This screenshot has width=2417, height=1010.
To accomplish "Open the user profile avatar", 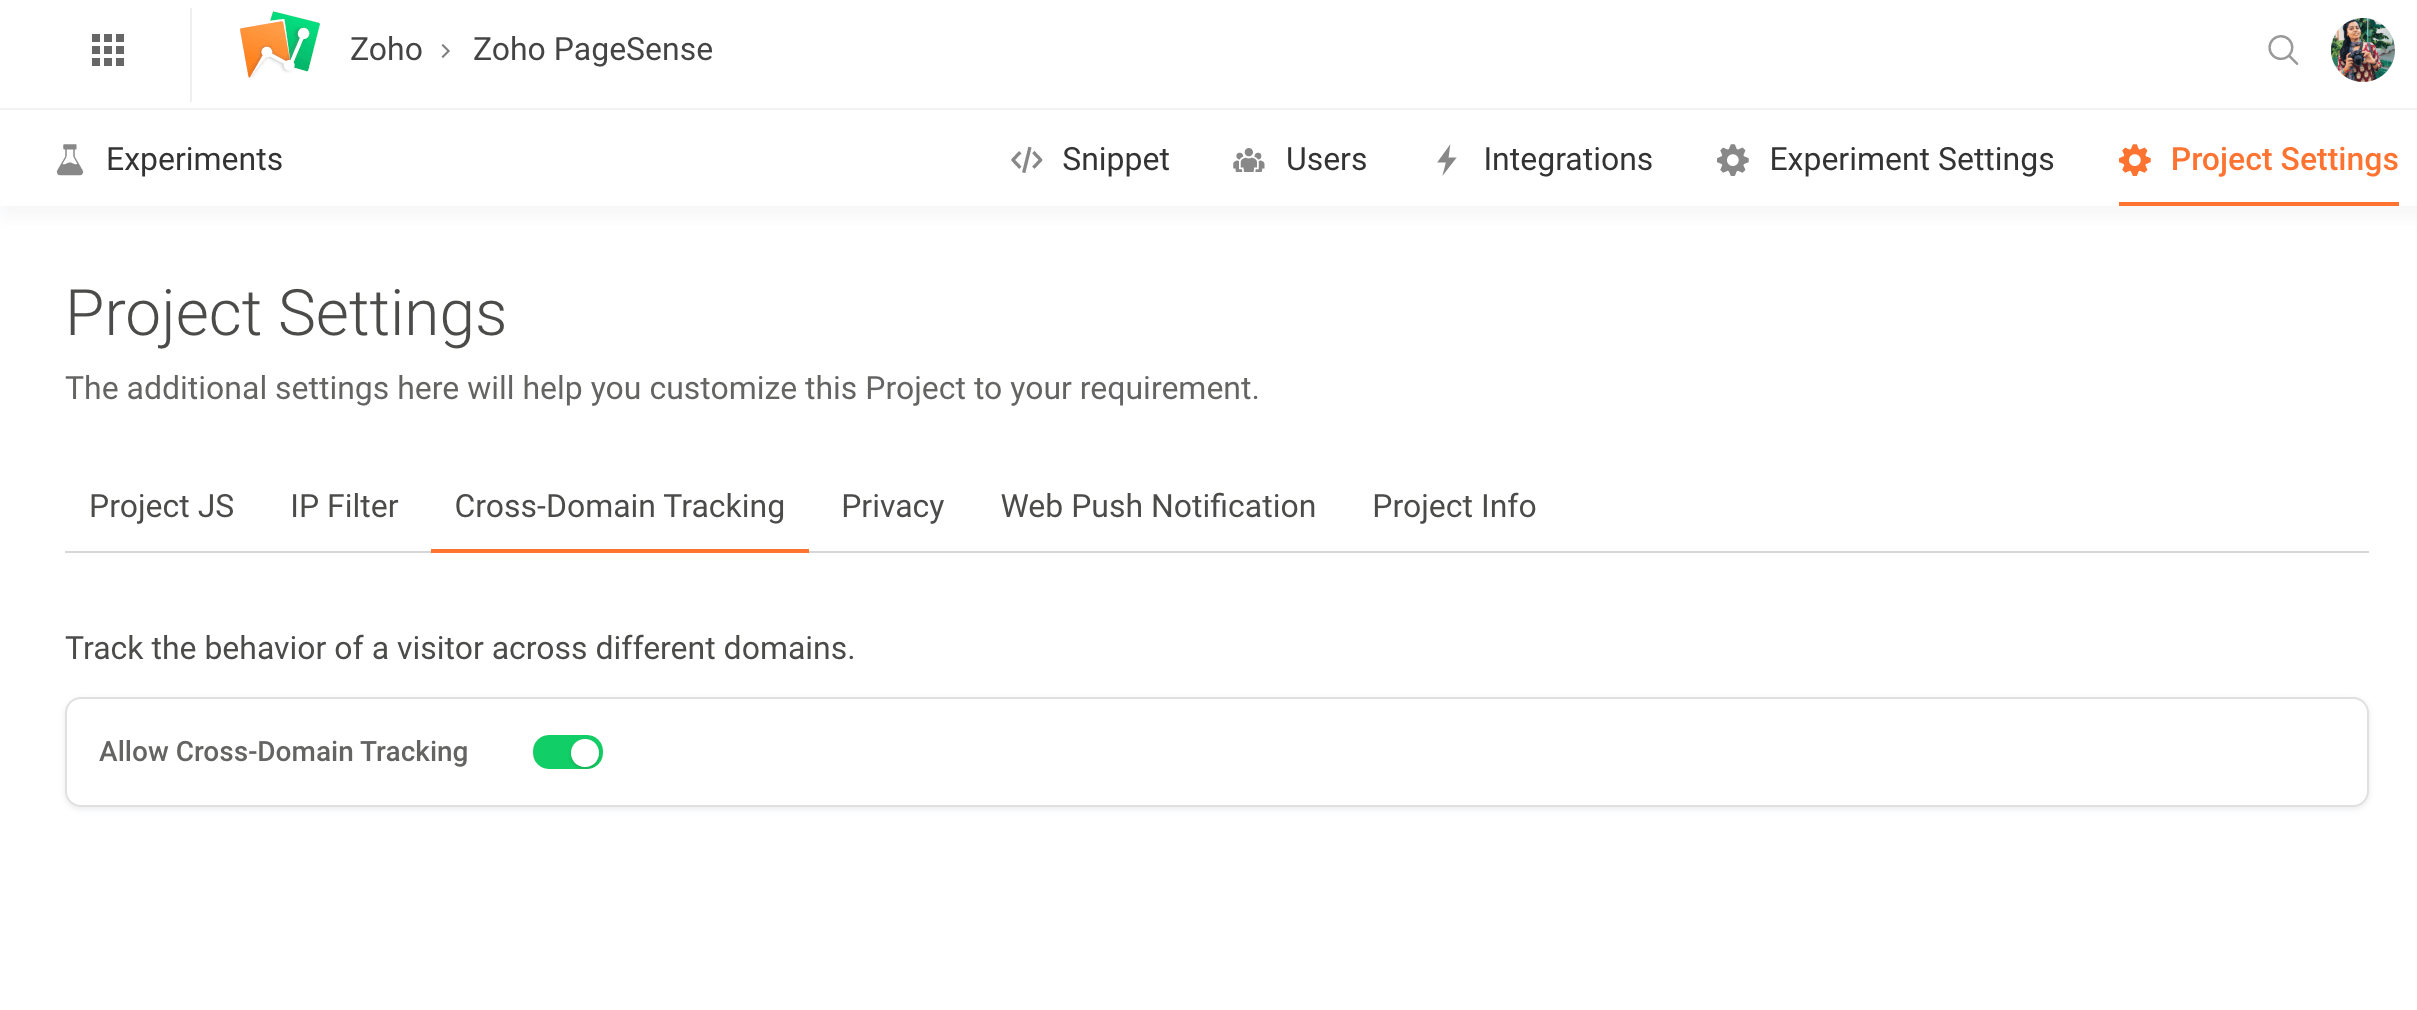I will point(2362,49).
